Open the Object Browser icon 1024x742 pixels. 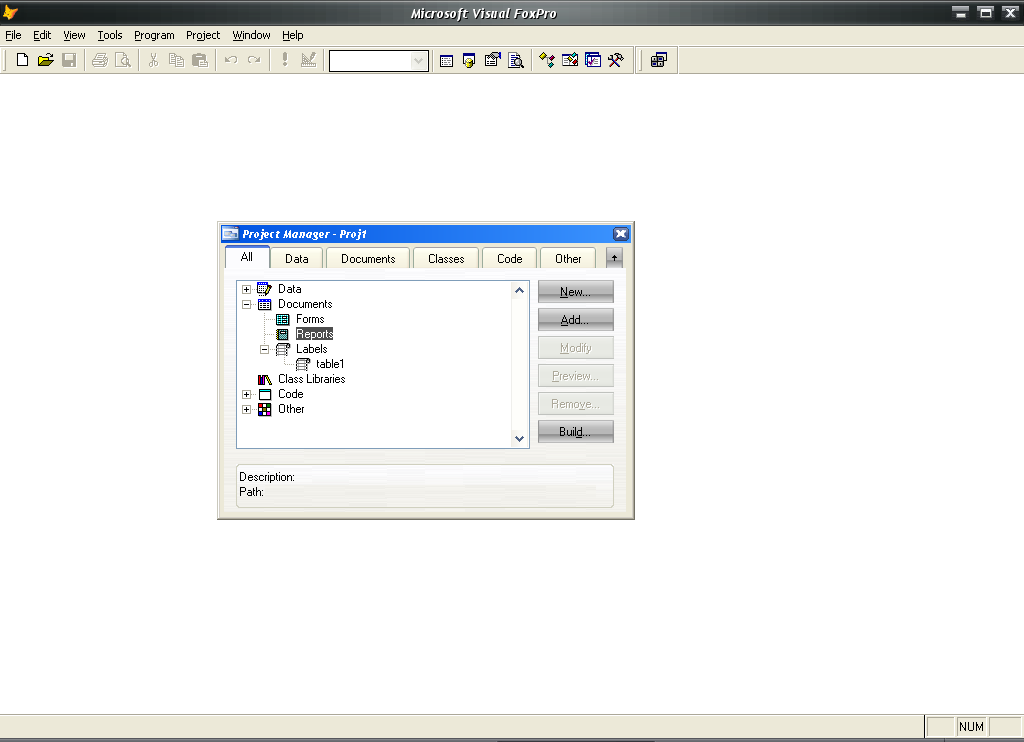coord(569,61)
